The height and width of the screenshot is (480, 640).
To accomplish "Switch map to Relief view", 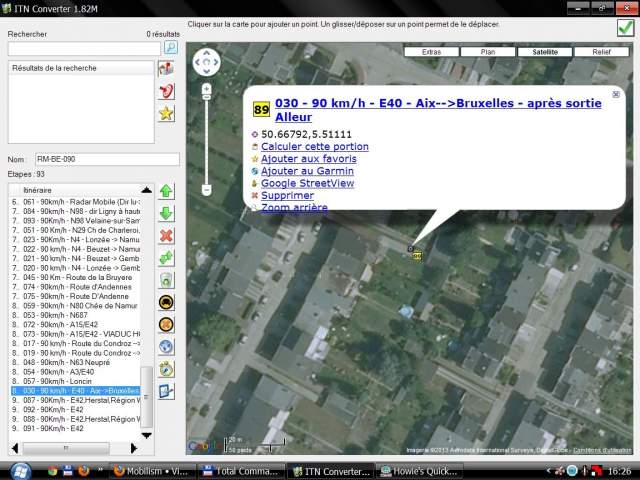I will click(601, 51).
